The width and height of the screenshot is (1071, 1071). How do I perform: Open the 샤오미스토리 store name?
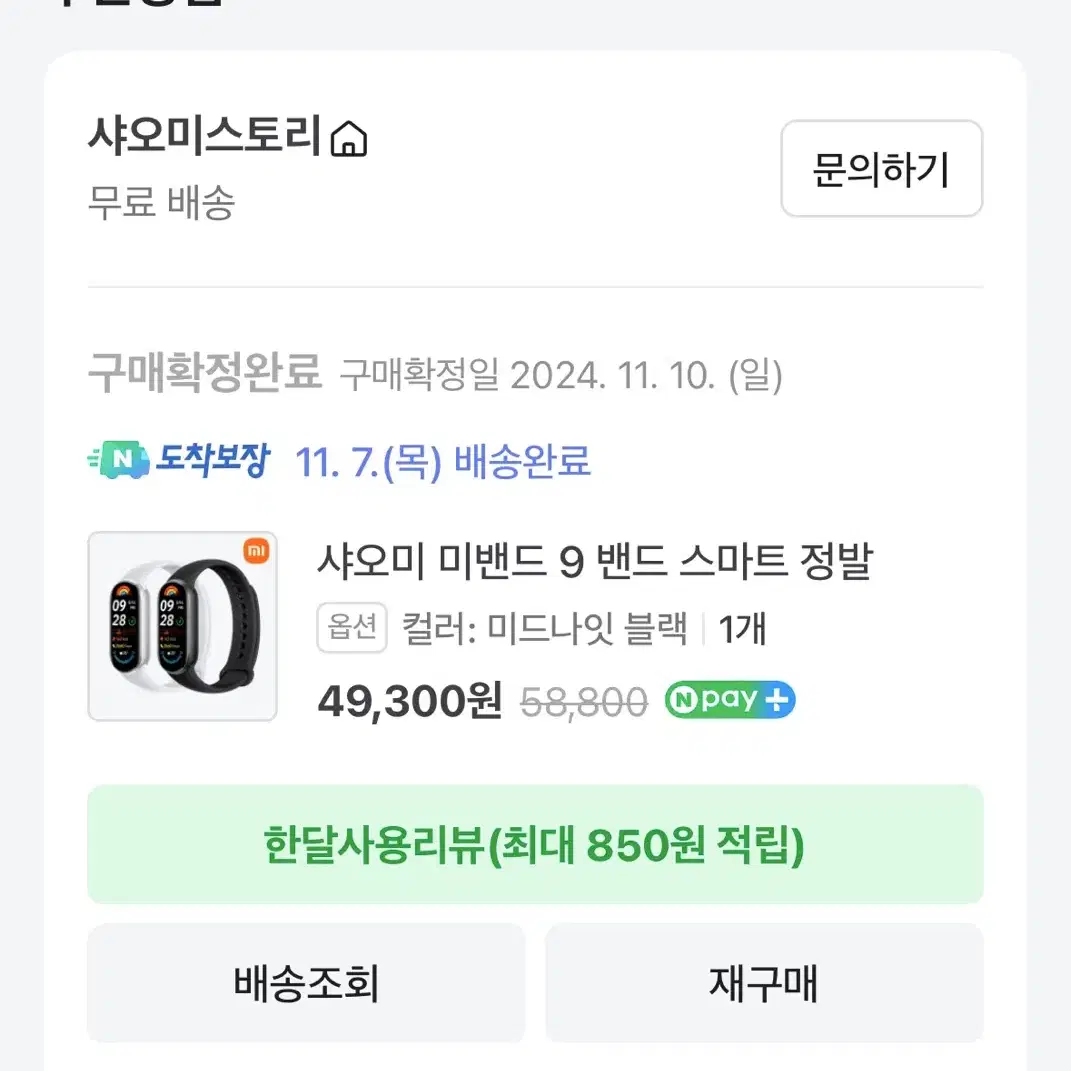tap(204, 136)
